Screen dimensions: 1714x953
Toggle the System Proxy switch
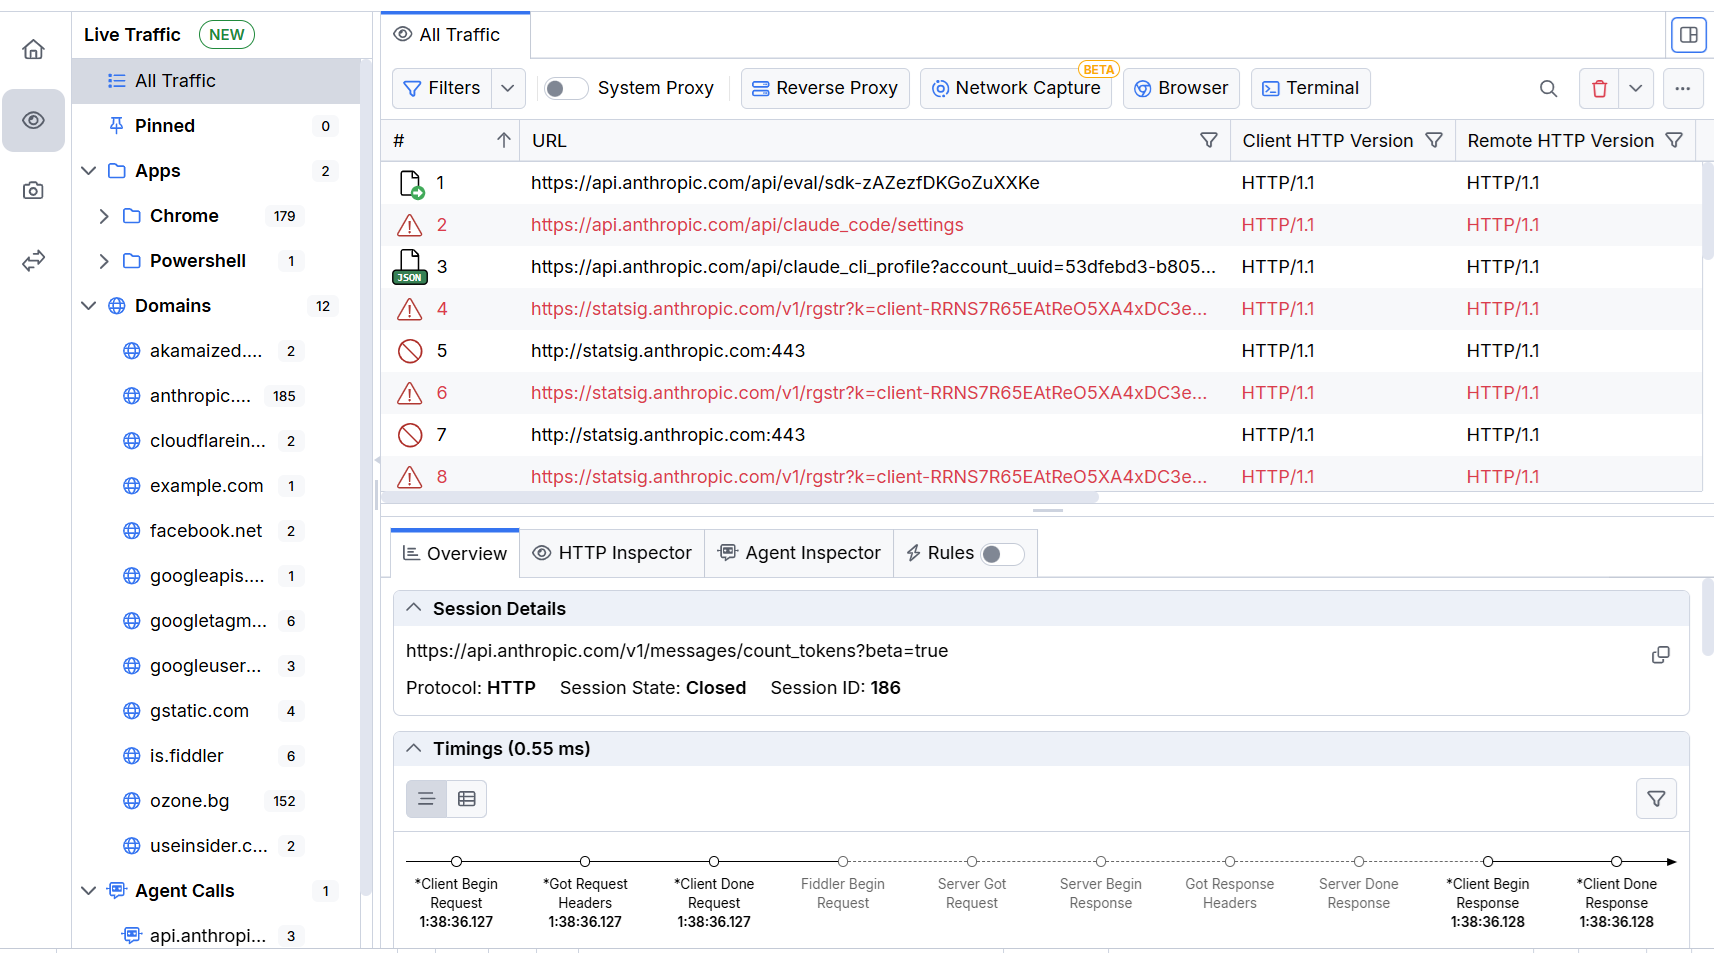tap(565, 88)
